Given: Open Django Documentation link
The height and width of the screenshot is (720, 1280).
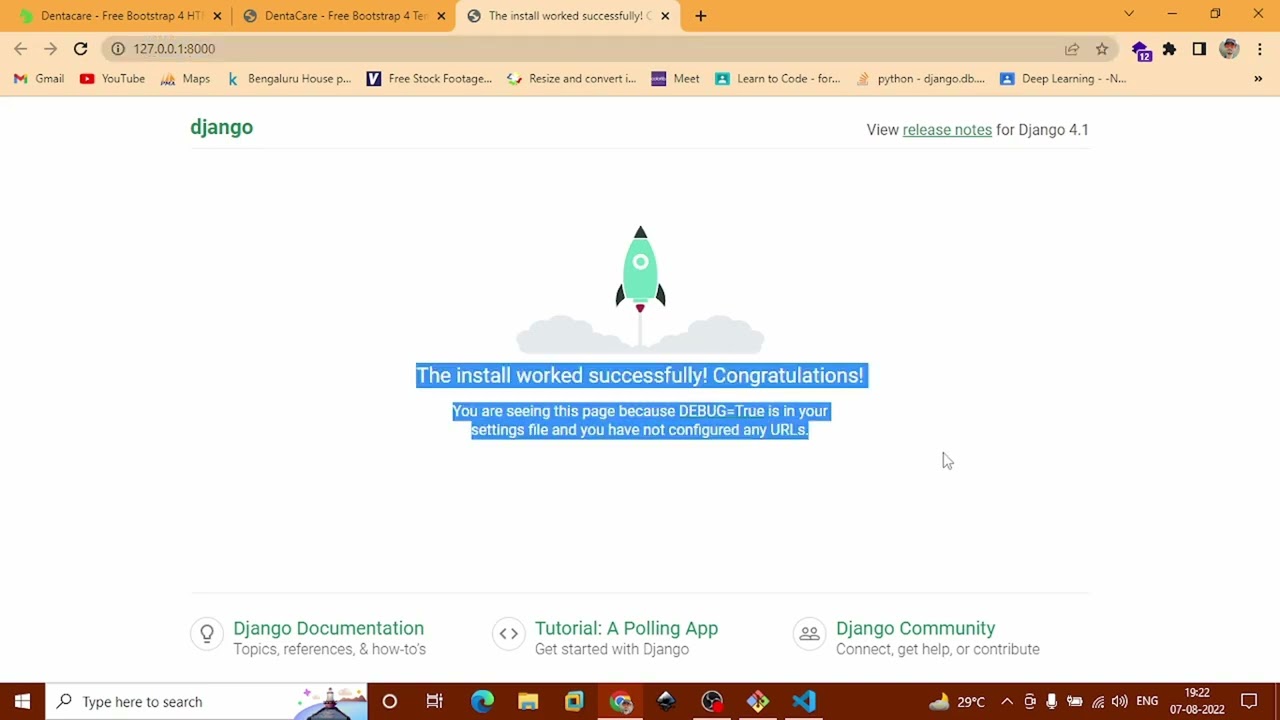Looking at the screenshot, I should (328, 628).
